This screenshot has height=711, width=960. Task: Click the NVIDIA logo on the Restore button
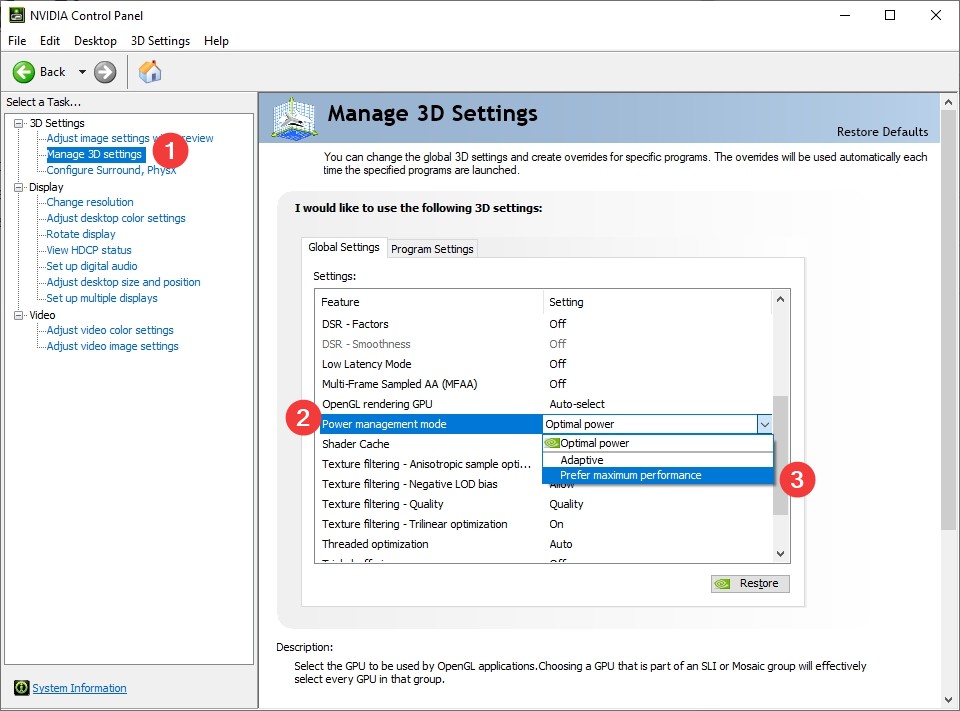[722, 584]
